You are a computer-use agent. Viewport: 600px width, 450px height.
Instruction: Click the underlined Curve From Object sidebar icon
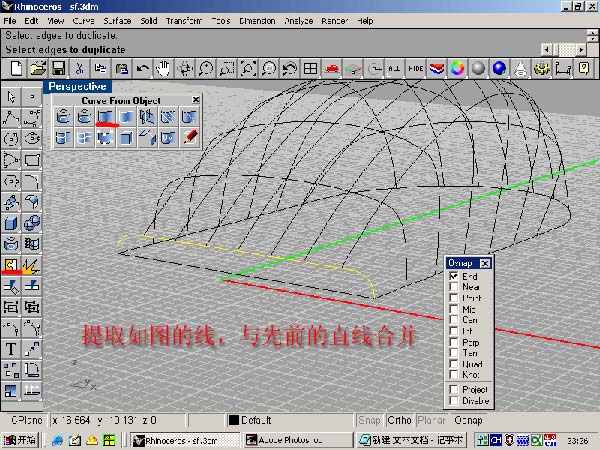tap(11, 265)
